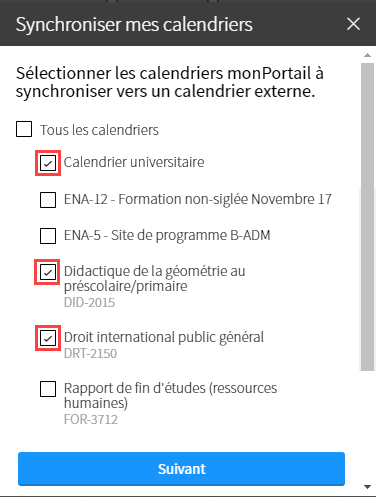The width and height of the screenshot is (376, 497).
Task: Select the Rapport de fin d'études checkbox
Action: [48, 389]
